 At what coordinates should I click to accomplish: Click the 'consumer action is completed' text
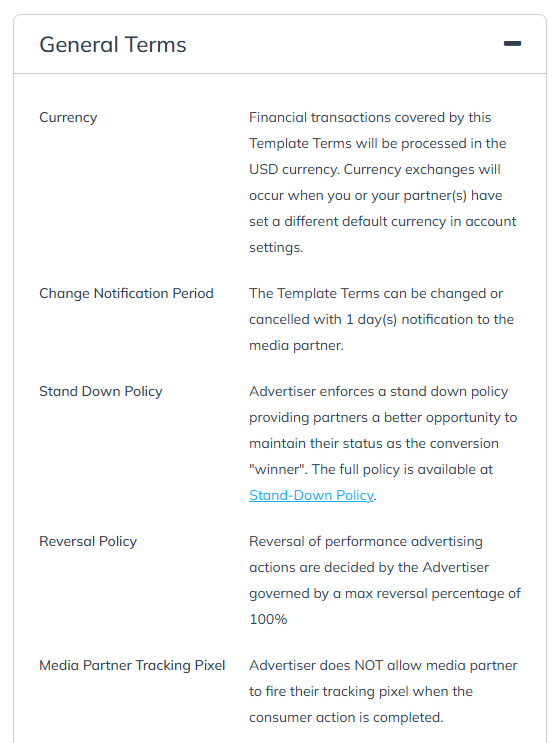[x=346, y=717]
